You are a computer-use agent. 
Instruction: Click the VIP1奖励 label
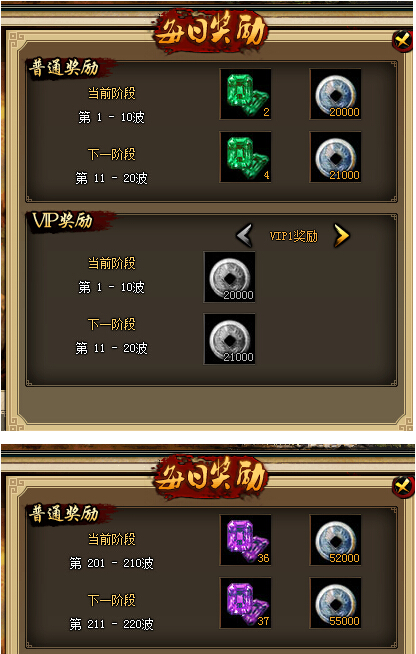click(x=293, y=236)
